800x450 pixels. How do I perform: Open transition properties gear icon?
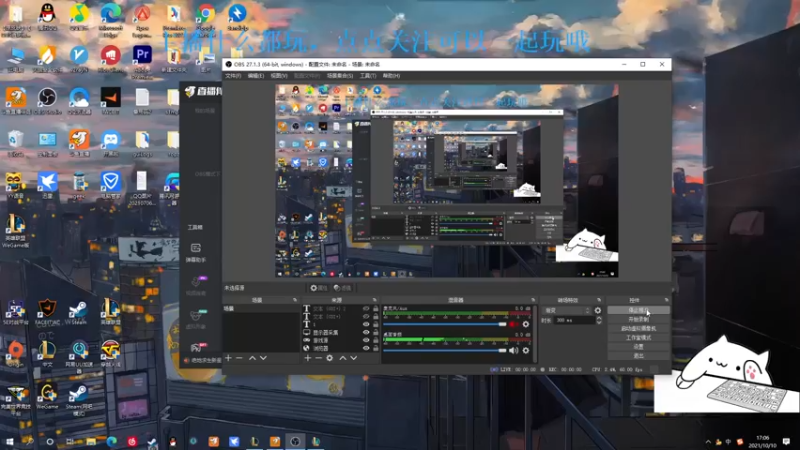point(598,310)
